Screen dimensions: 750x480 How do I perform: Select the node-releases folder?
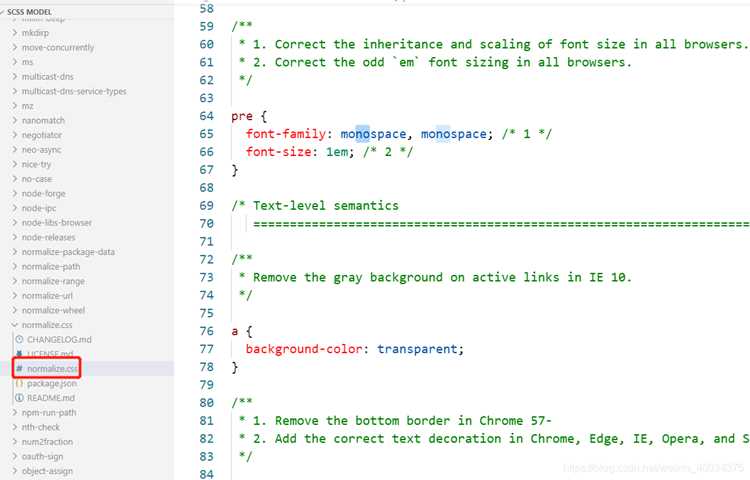tap(48, 237)
